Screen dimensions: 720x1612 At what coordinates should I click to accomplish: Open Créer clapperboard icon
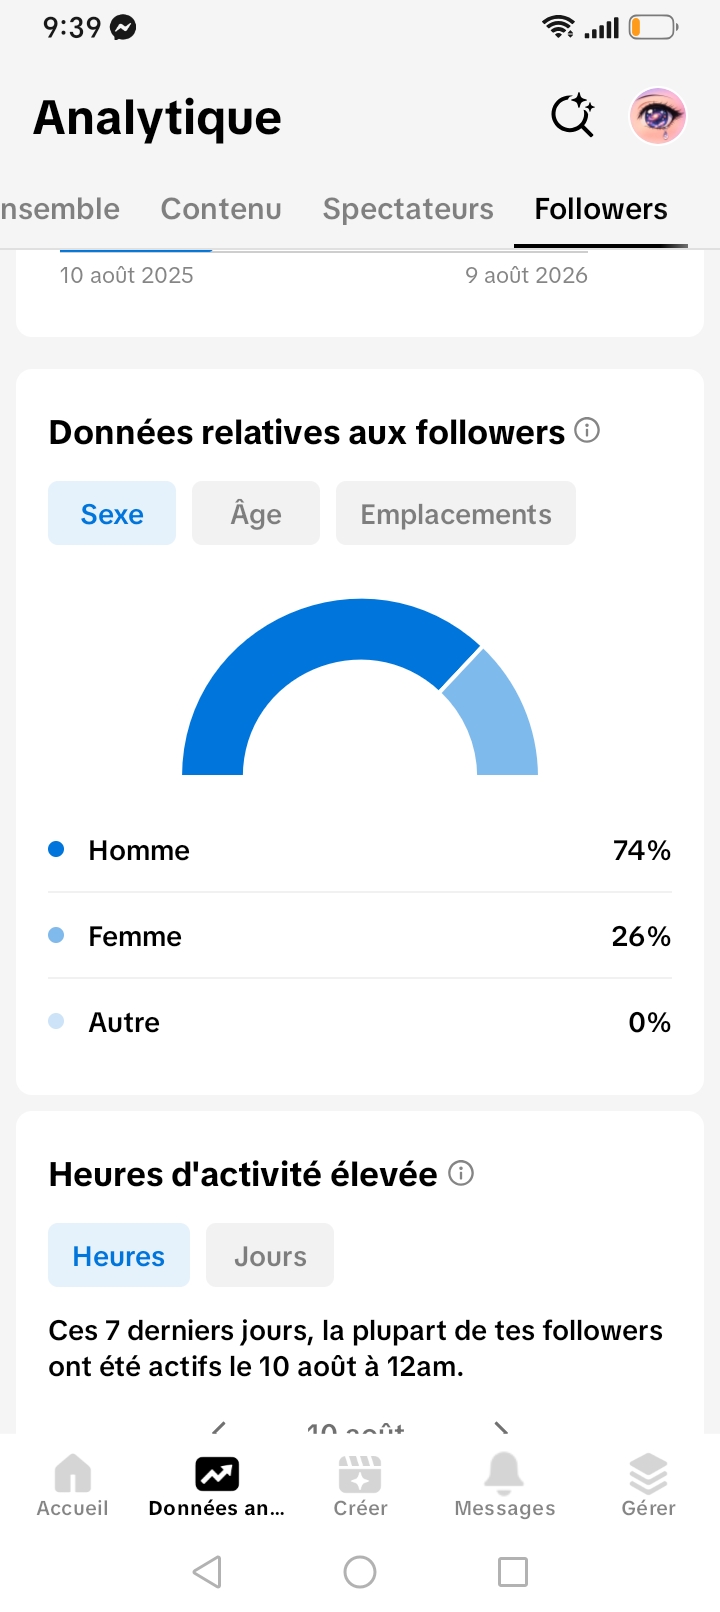(x=360, y=1474)
